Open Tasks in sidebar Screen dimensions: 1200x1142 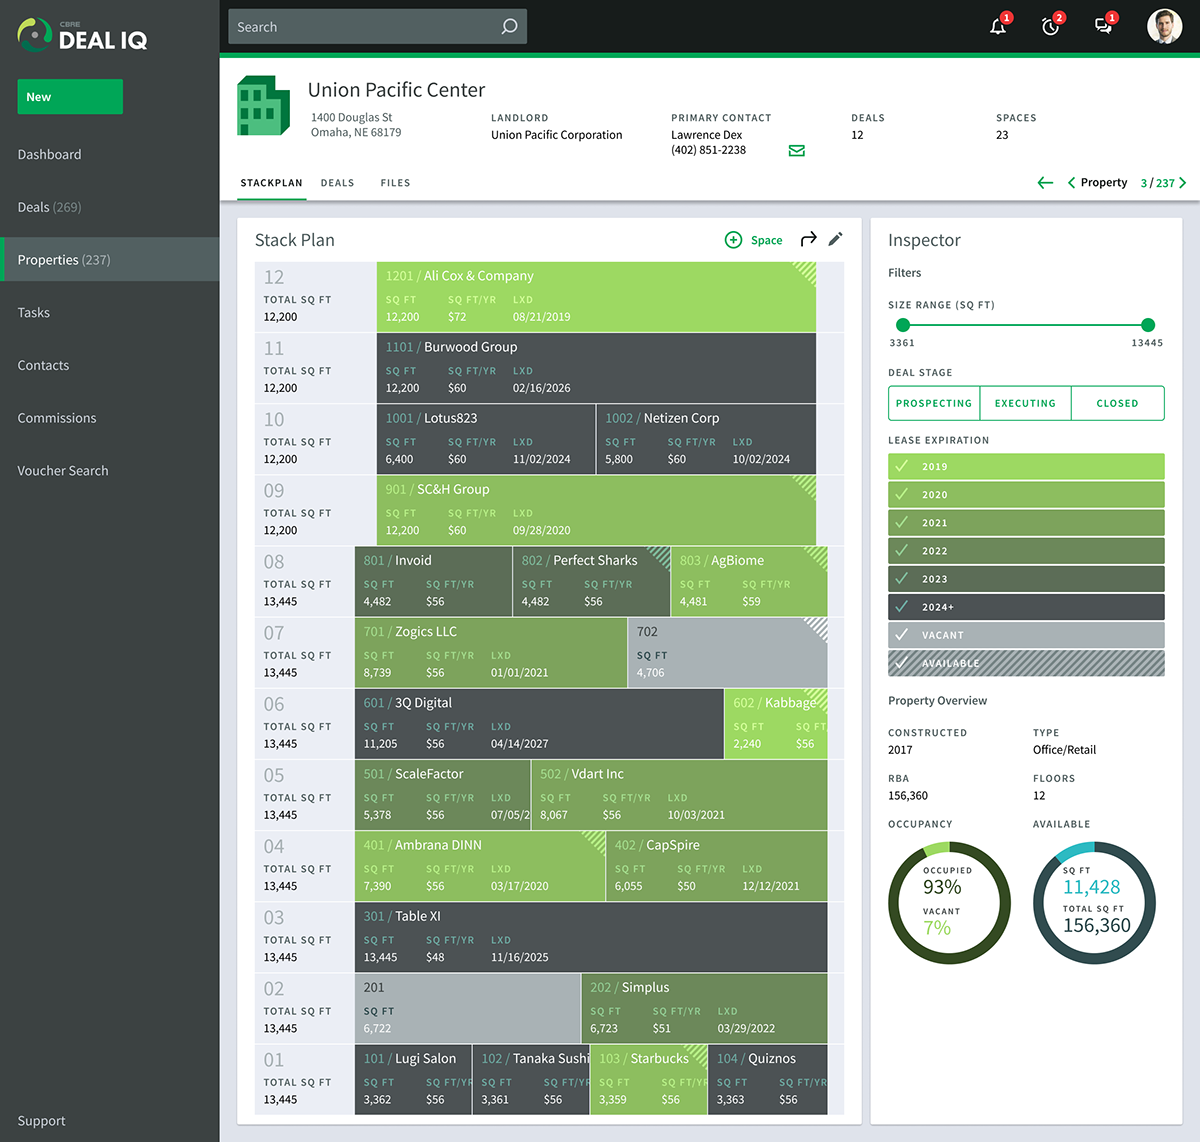pyautogui.click(x=33, y=312)
